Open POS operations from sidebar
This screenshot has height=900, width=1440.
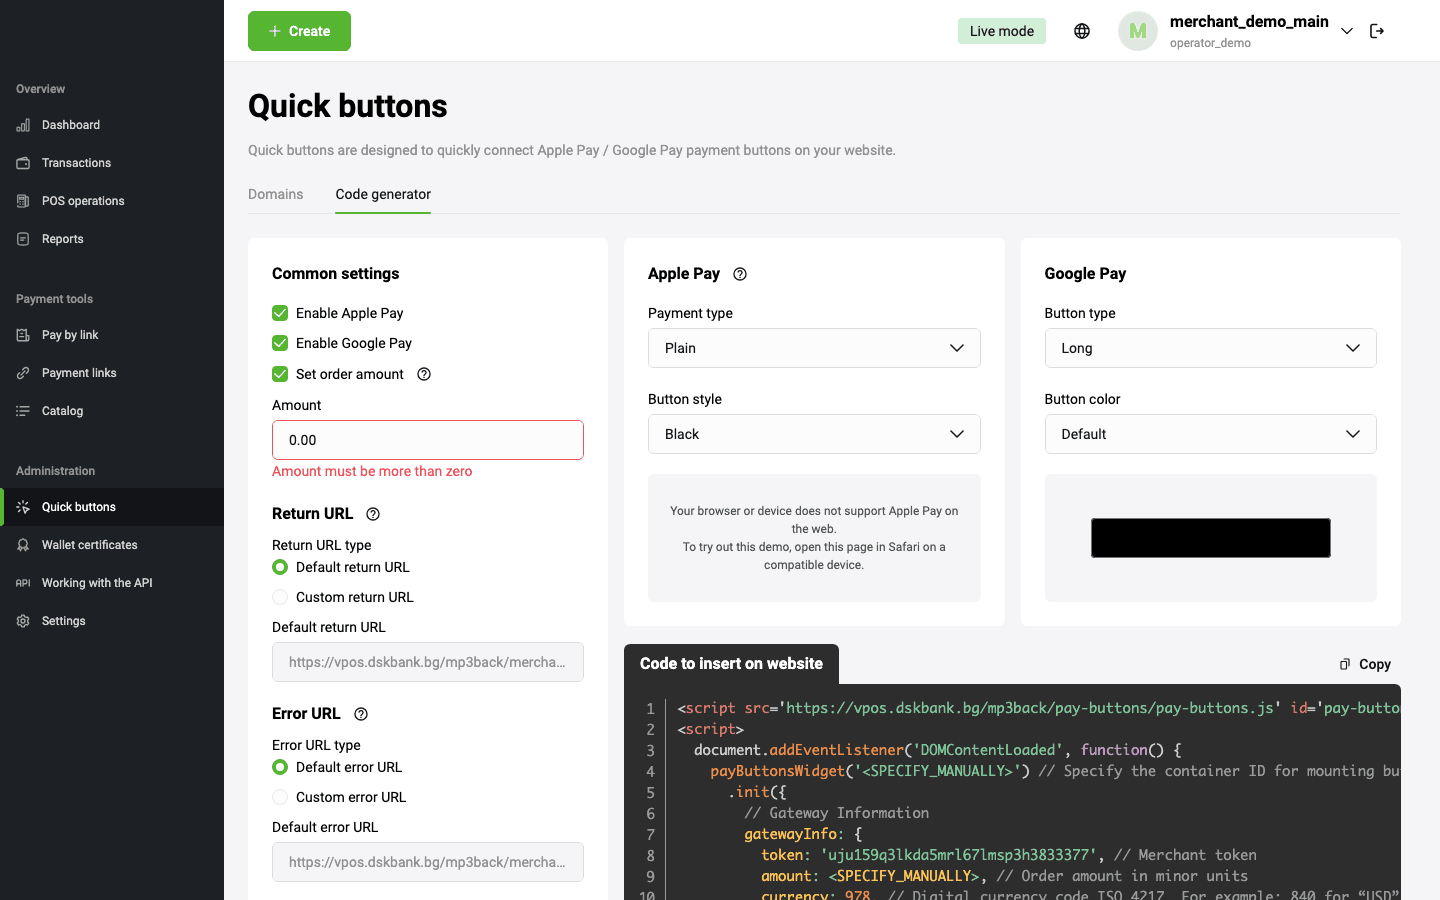[22, 200]
